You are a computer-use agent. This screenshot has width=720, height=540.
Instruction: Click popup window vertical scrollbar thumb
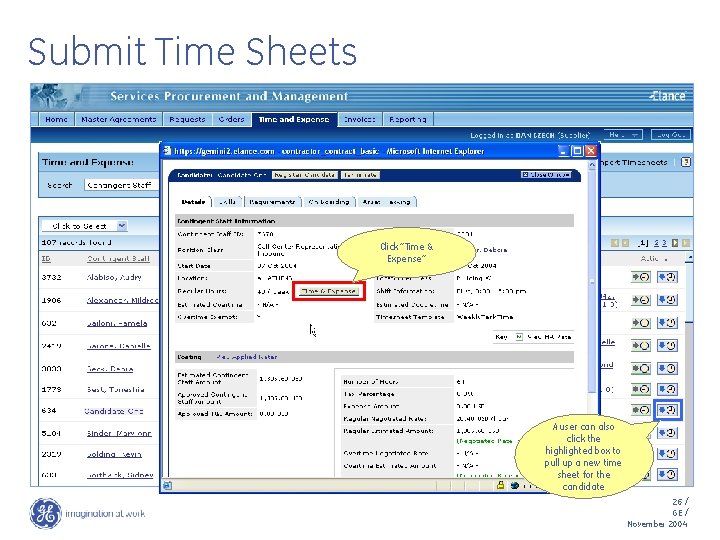pyautogui.click(x=592, y=281)
